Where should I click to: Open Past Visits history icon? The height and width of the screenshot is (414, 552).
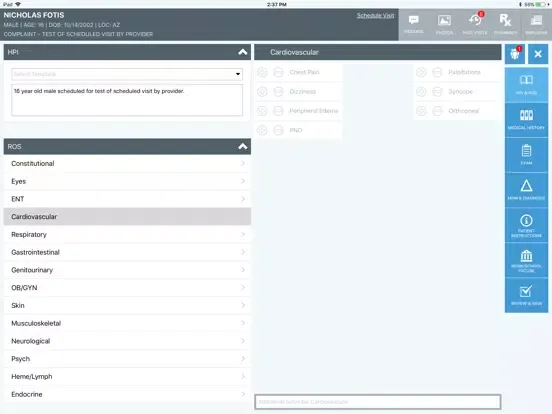point(475,24)
